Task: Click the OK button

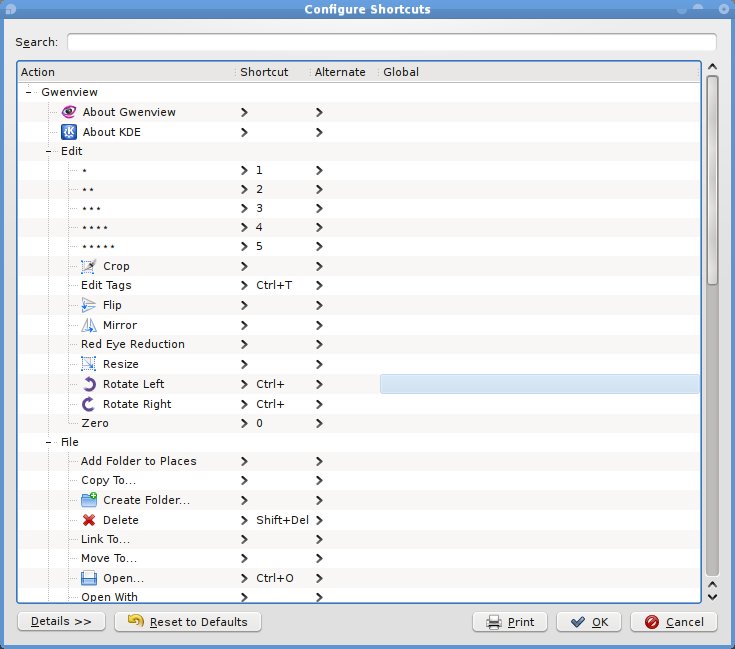Action: point(590,622)
